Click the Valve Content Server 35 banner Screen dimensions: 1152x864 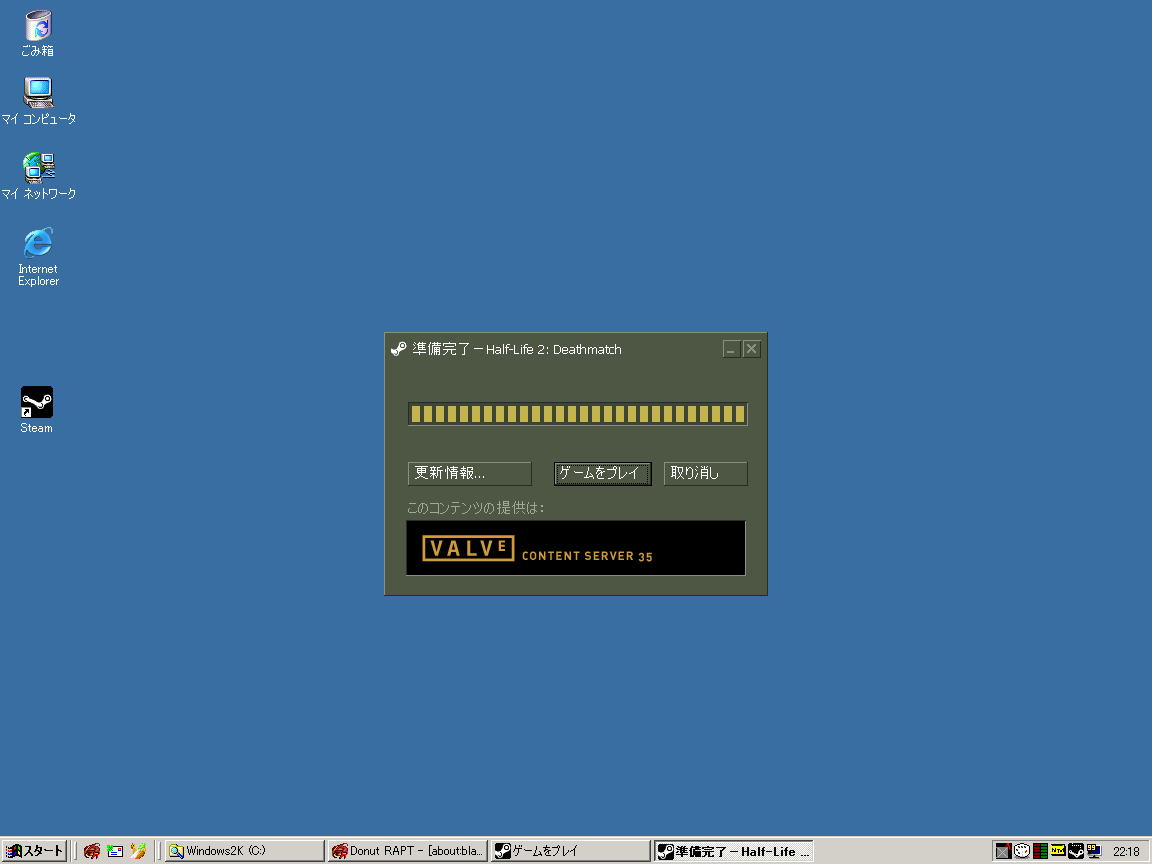pyautogui.click(x=576, y=548)
